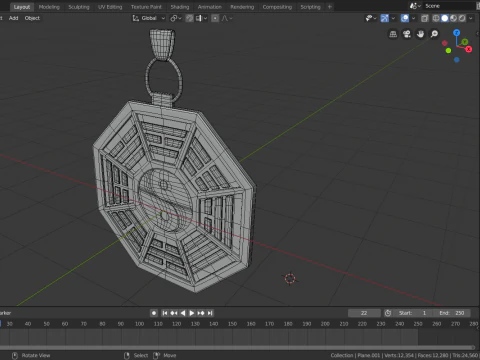The image size is (480, 360).
Task: Open Global transform orientation dropdown
Action: tap(149, 18)
